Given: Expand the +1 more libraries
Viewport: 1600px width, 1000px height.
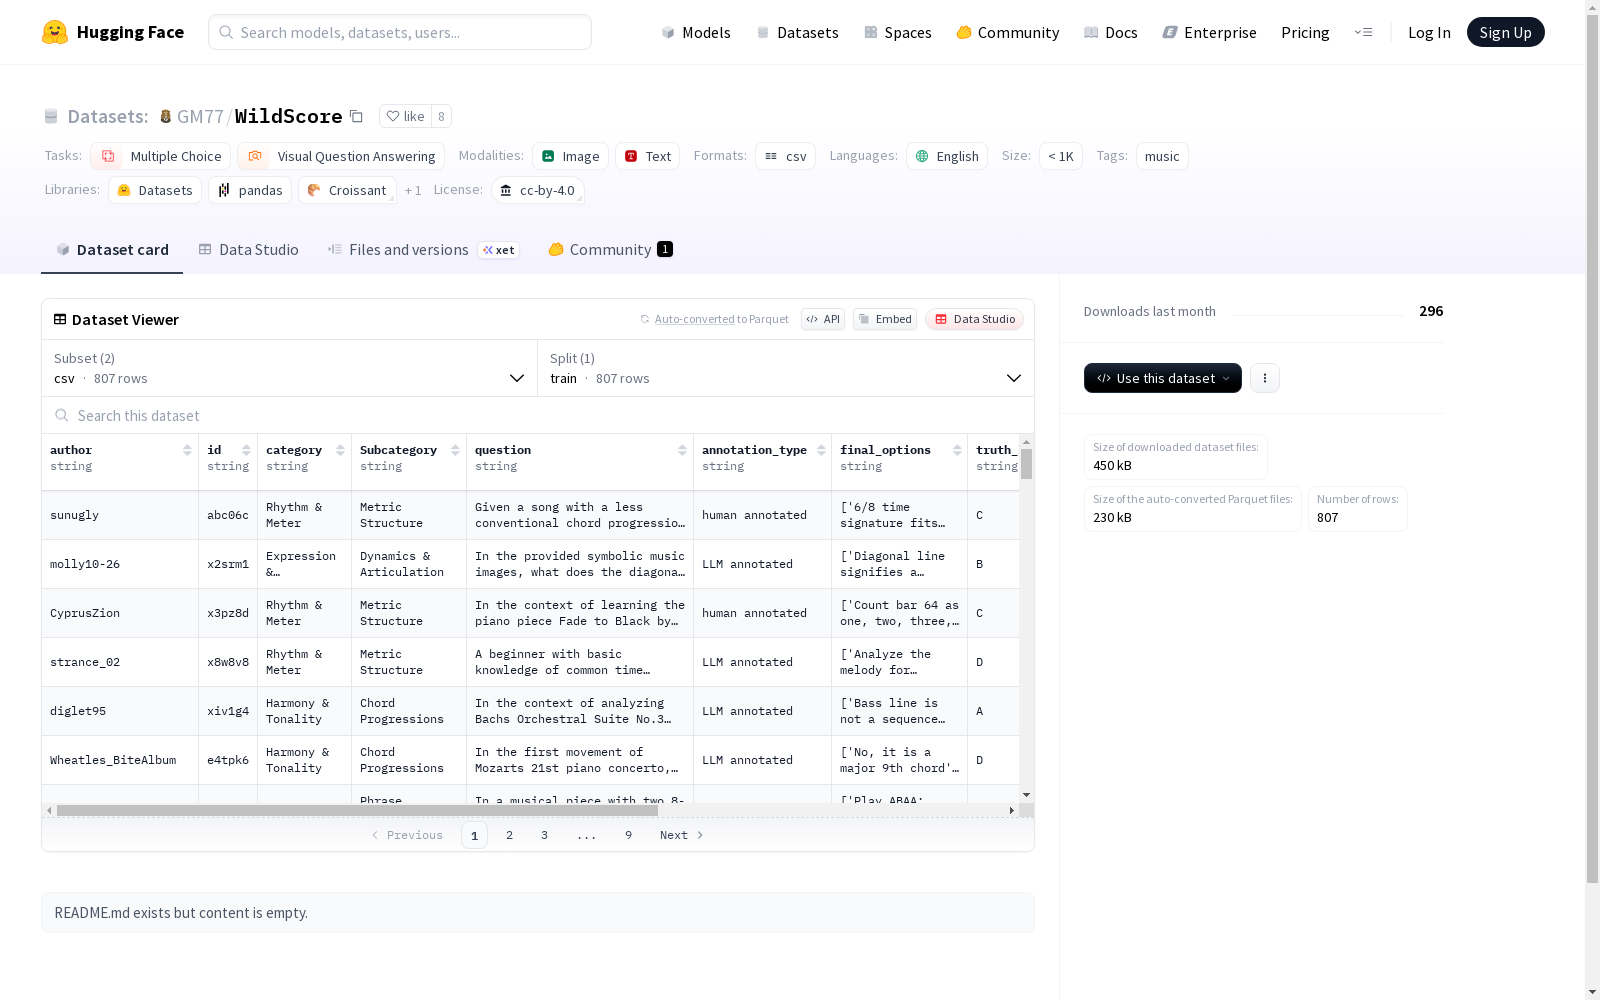Looking at the screenshot, I should coord(413,190).
